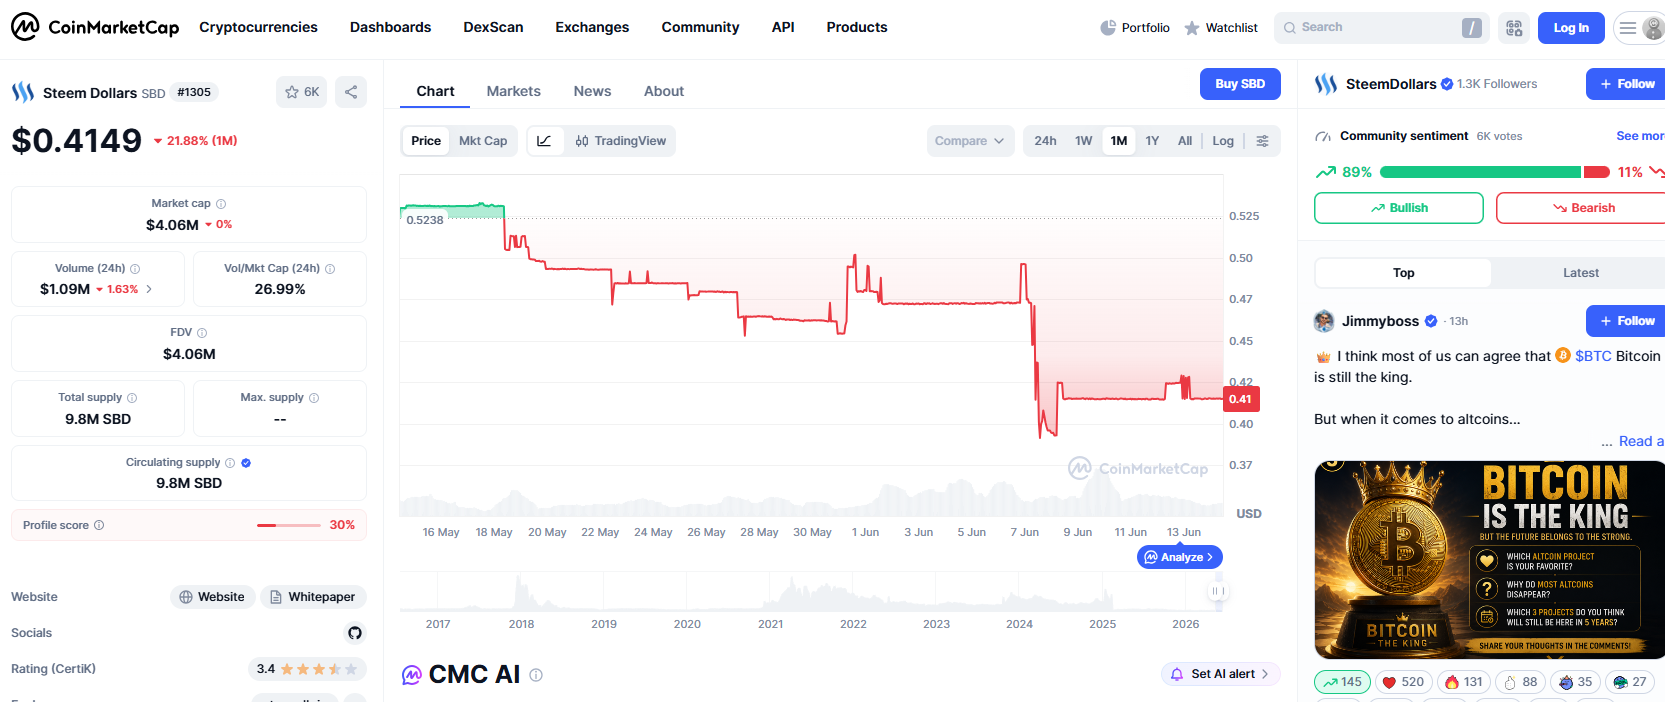Click the CoinMarketCap logo
1665x702 pixels.
point(95,27)
